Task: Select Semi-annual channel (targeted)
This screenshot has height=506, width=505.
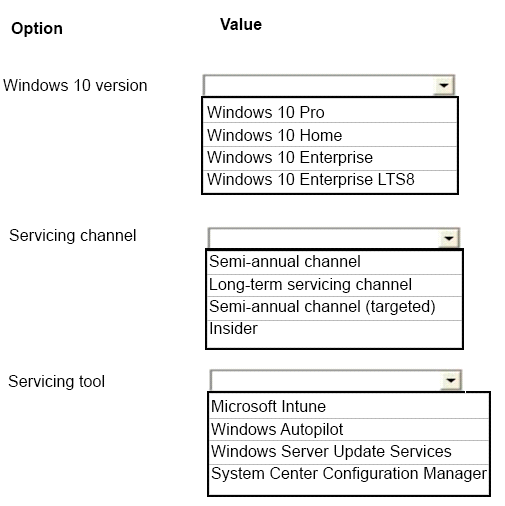Action: click(334, 308)
